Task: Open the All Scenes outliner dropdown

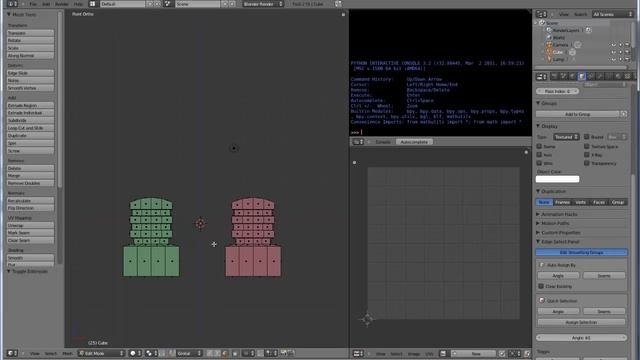Action: (612, 14)
